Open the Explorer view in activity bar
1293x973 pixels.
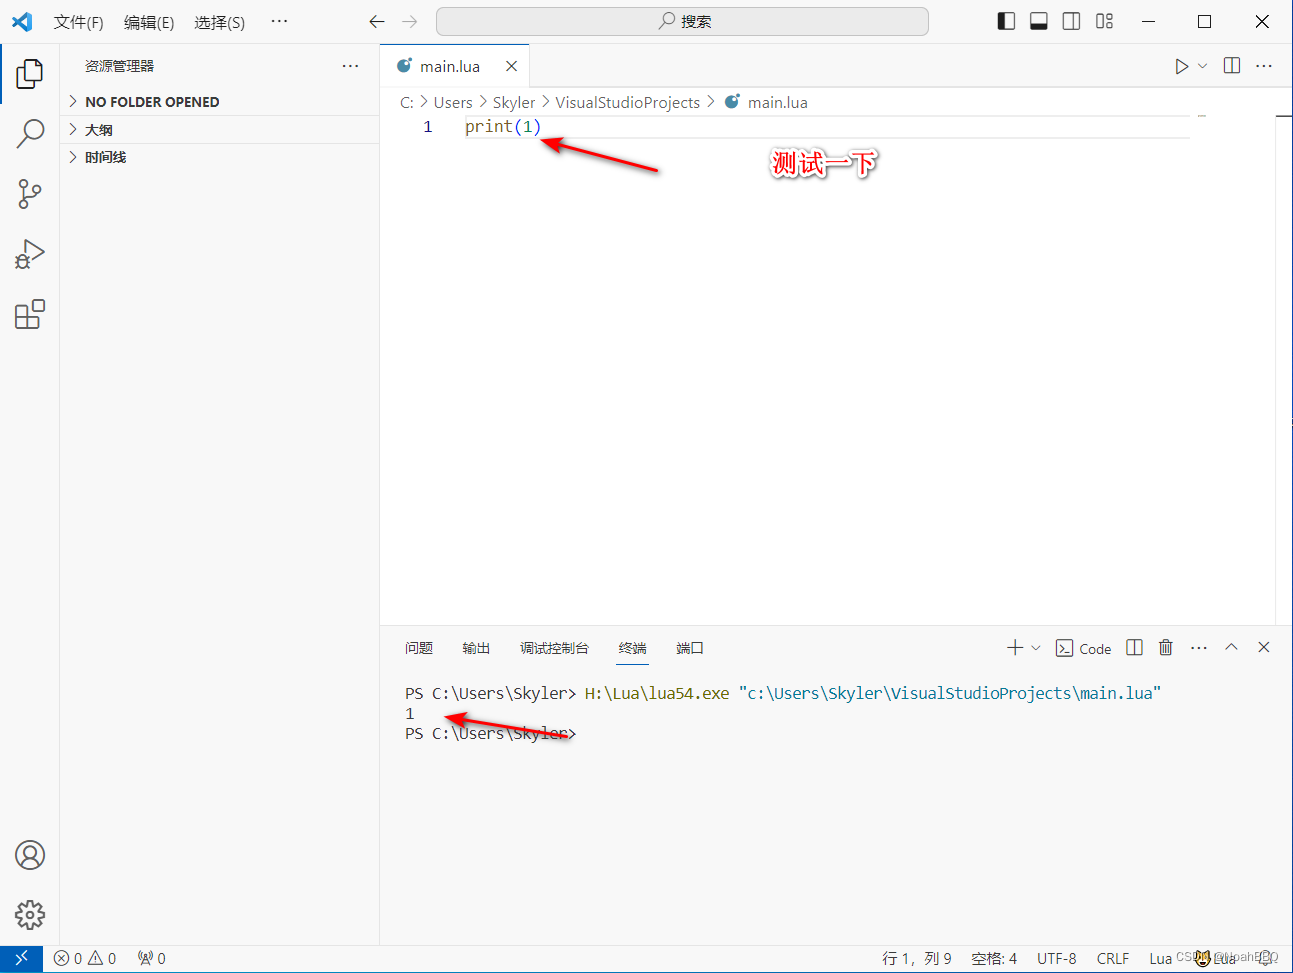pyautogui.click(x=30, y=73)
